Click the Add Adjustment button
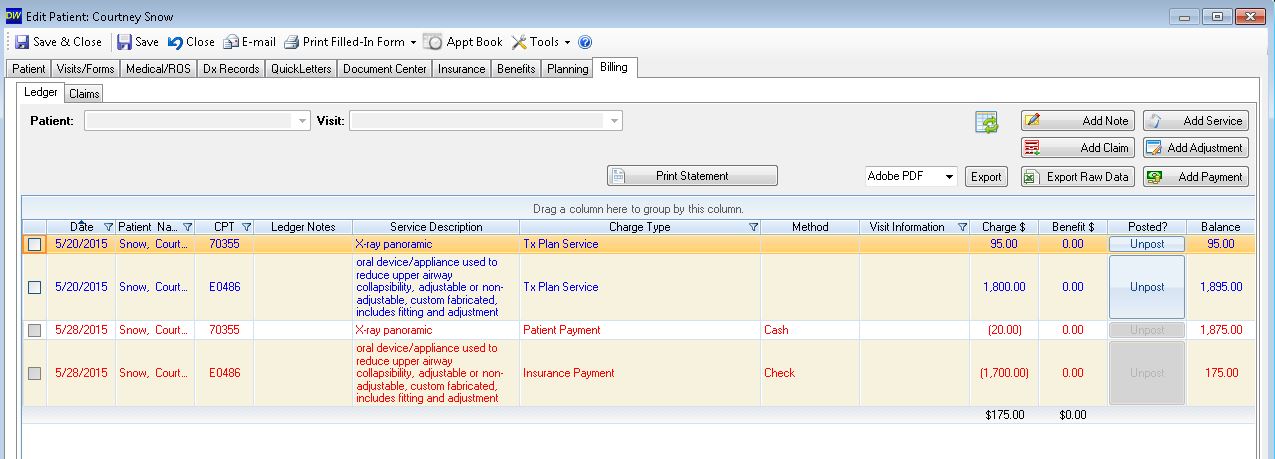This screenshot has height=459, width=1275. tap(1195, 148)
